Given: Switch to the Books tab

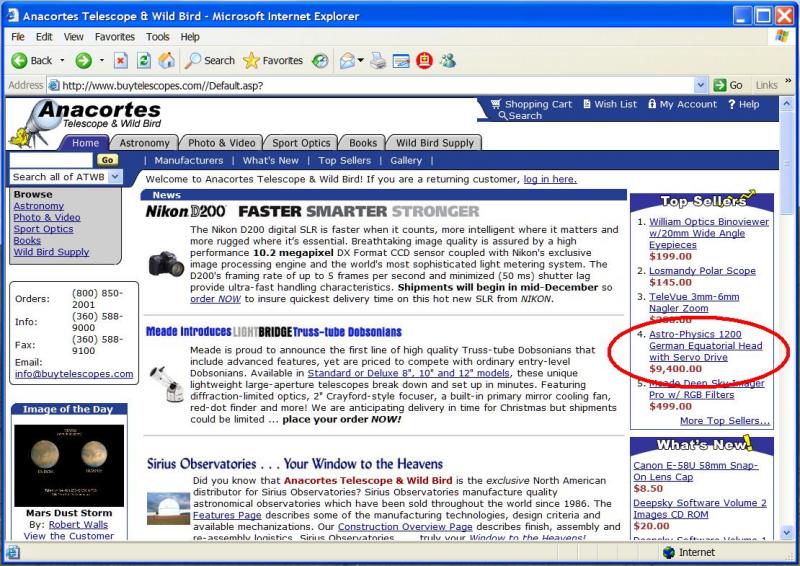Looking at the screenshot, I should 363,143.
